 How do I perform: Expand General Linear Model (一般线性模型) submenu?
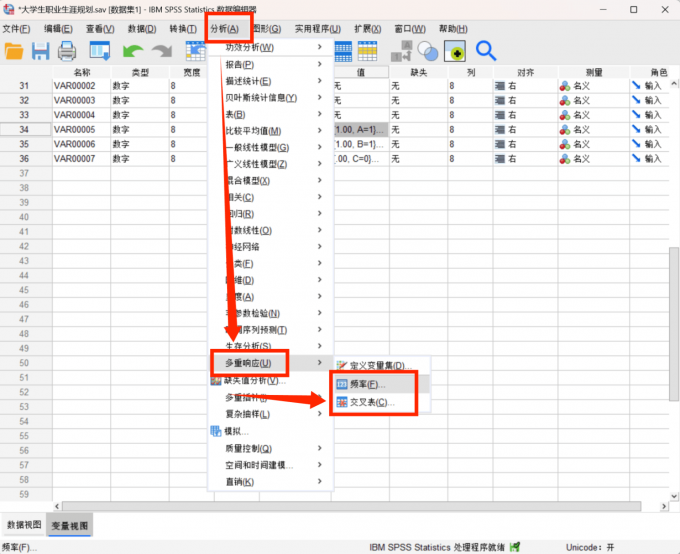271,148
